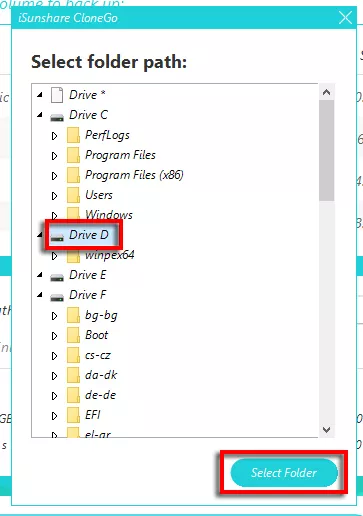Click the PerfLogs folder icon
The height and width of the screenshot is (516, 363).
pos(73,135)
